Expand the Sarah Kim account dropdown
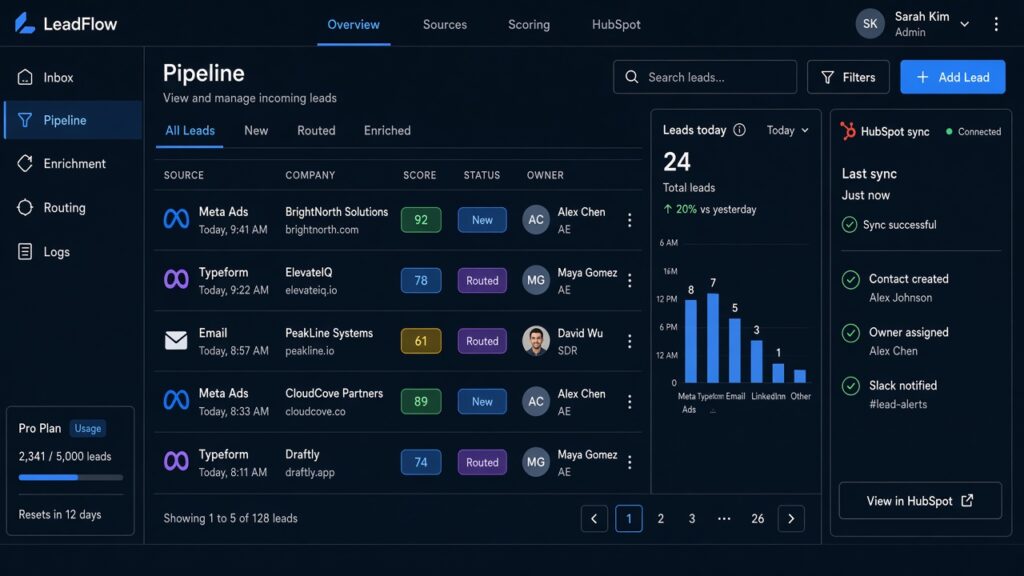The height and width of the screenshot is (576, 1024). 965,24
